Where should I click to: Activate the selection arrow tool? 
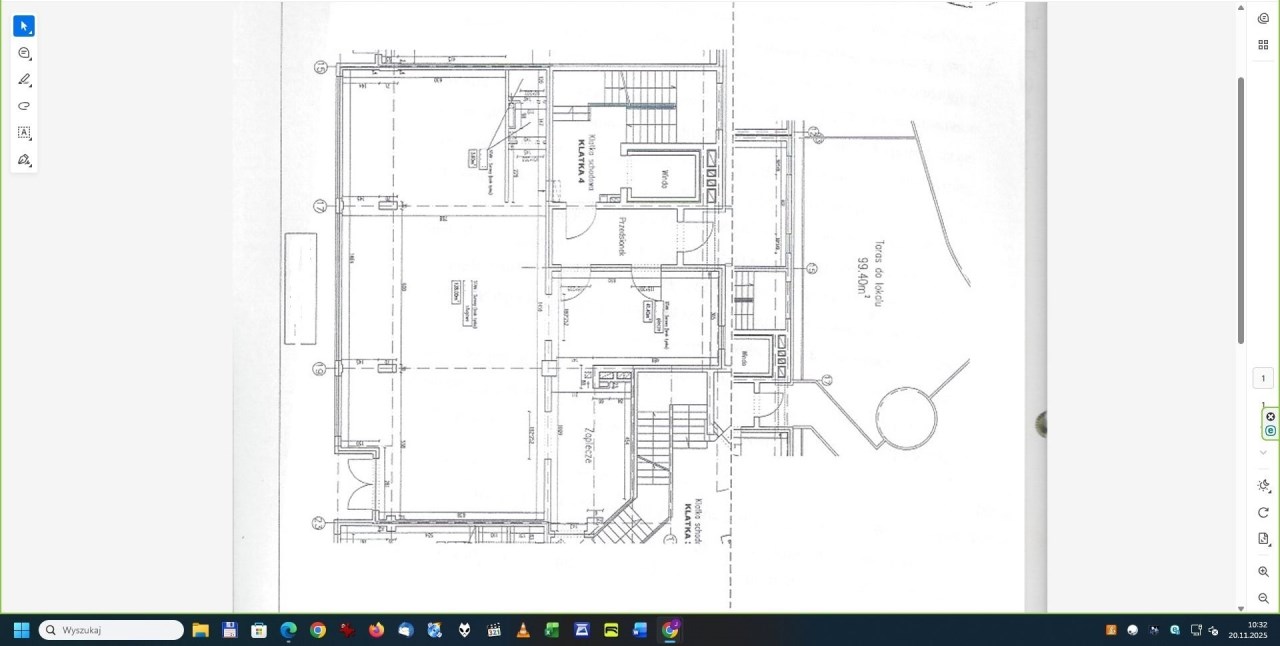[24, 26]
